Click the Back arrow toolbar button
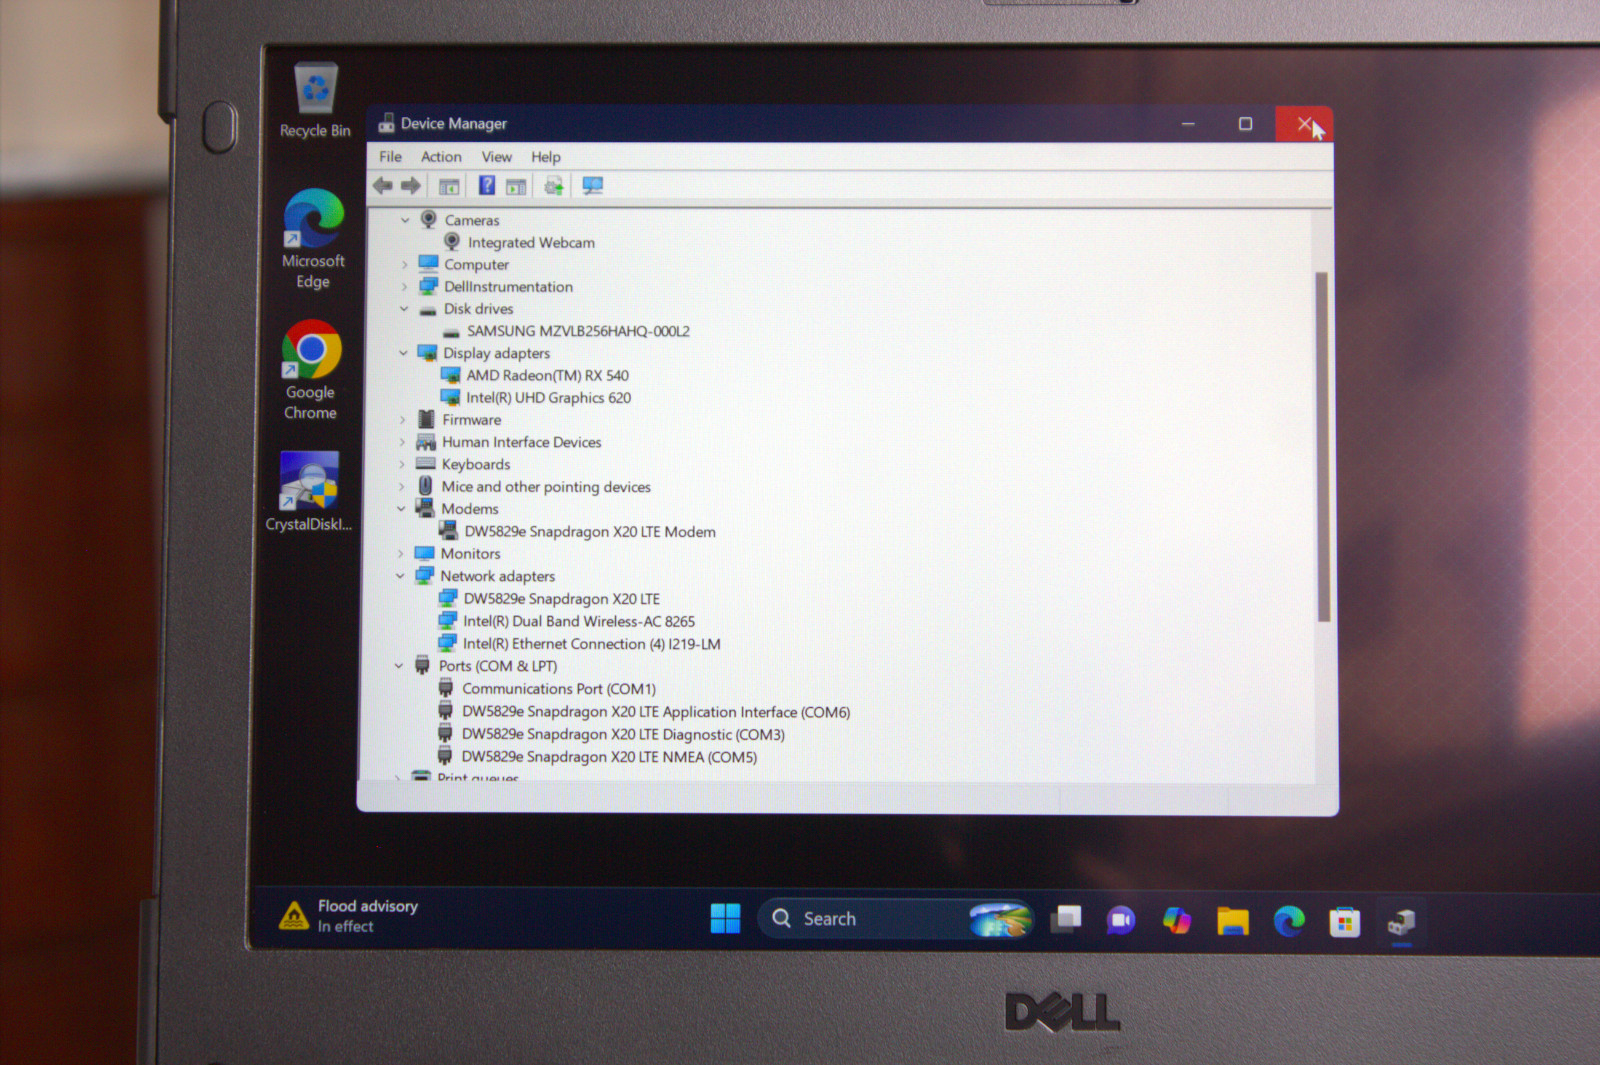 [383, 186]
